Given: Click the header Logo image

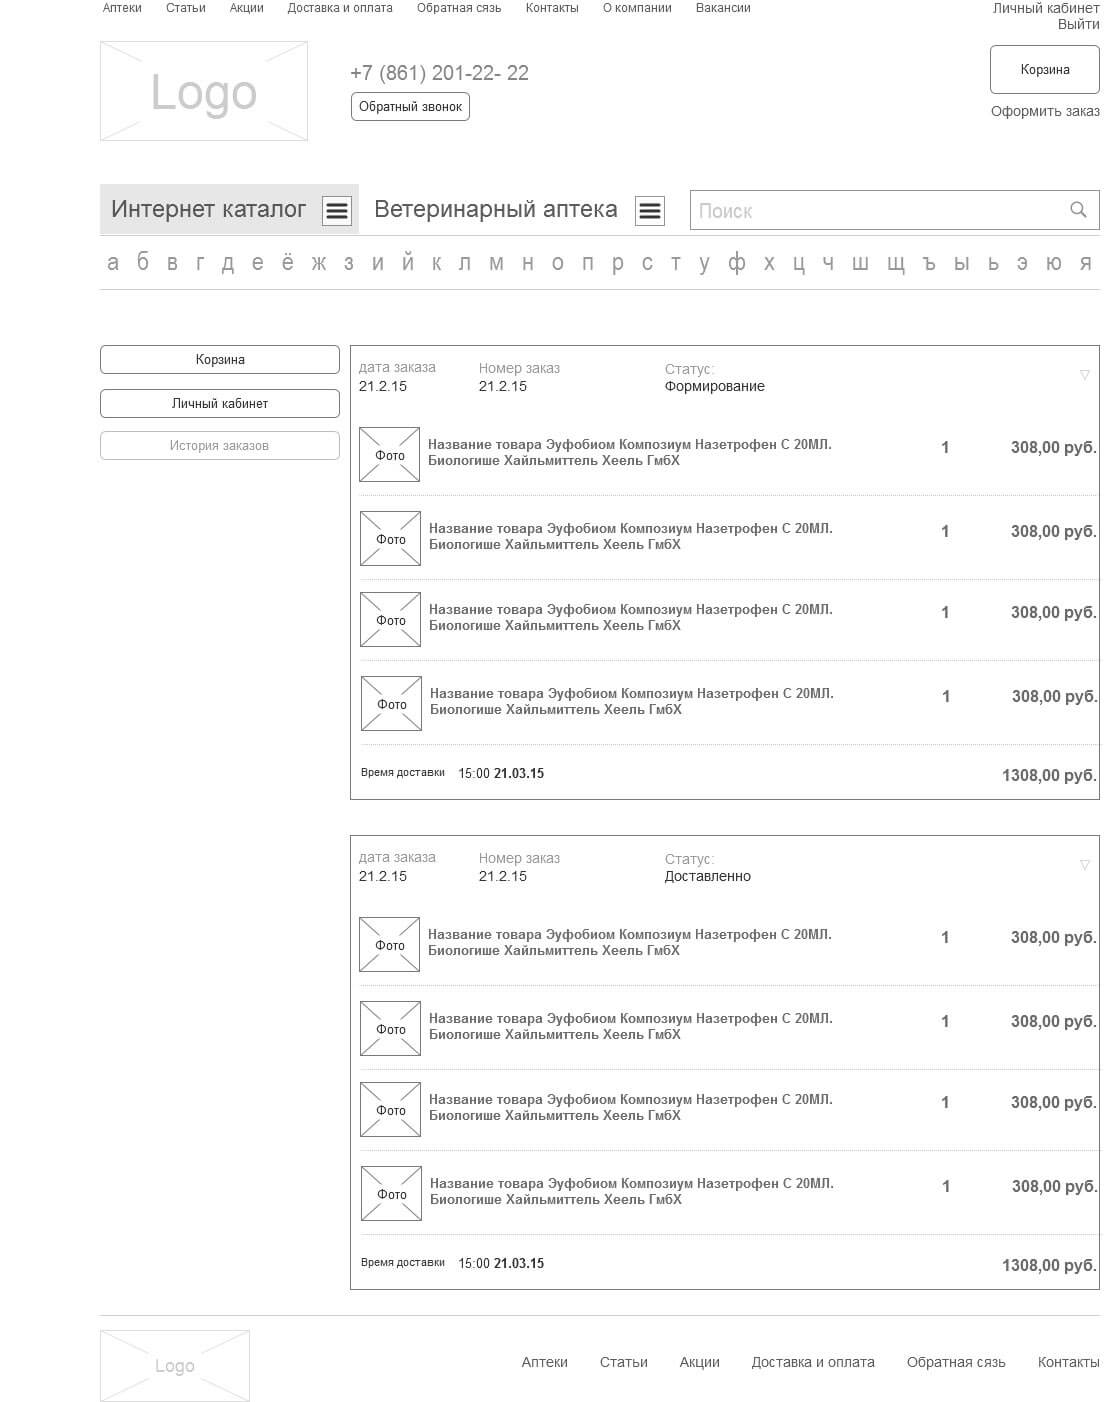Looking at the screenshot, I should click(204, 91).
